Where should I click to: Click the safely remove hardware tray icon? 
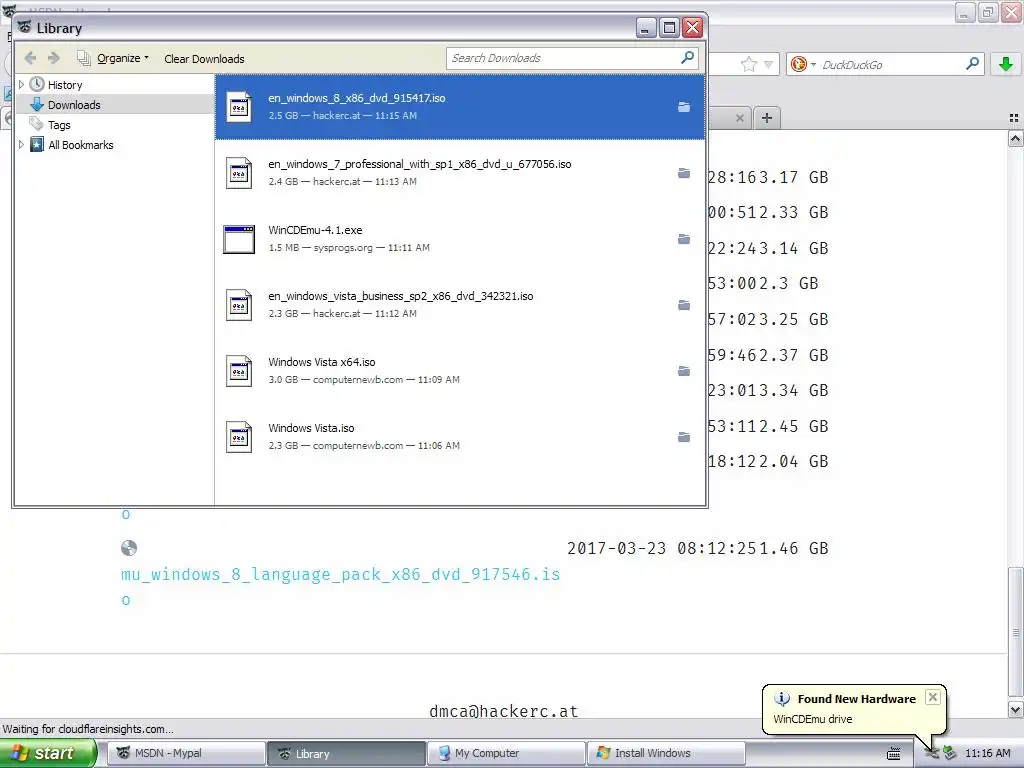950,754
